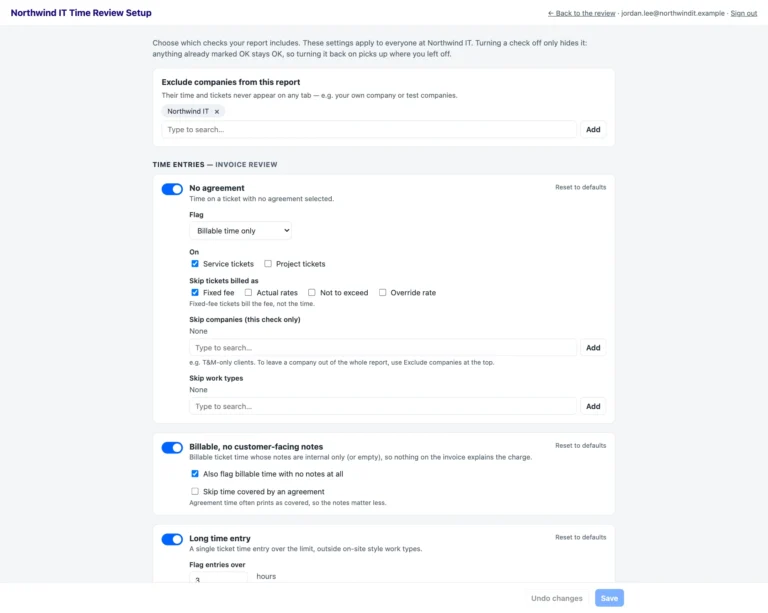The width and height of the screenshot is (768, 613).
Task: Click Exclude companies from this report heading
Action: click(x=231, y=82)
